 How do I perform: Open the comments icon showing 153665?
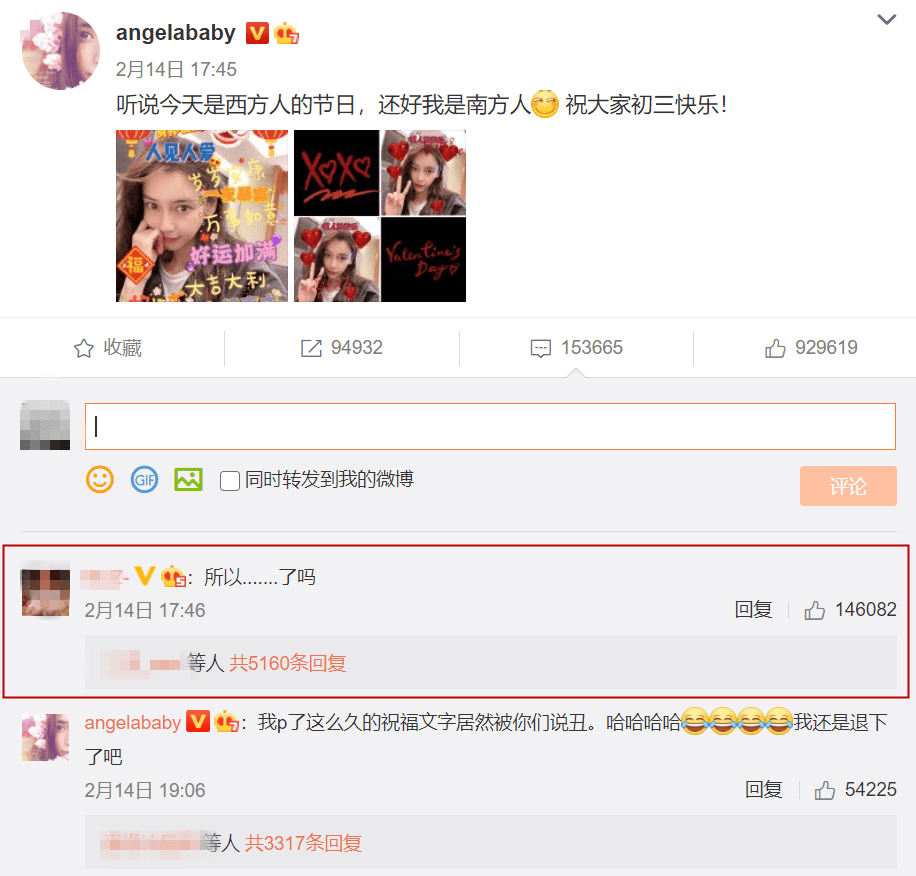[x=540, y=348]
